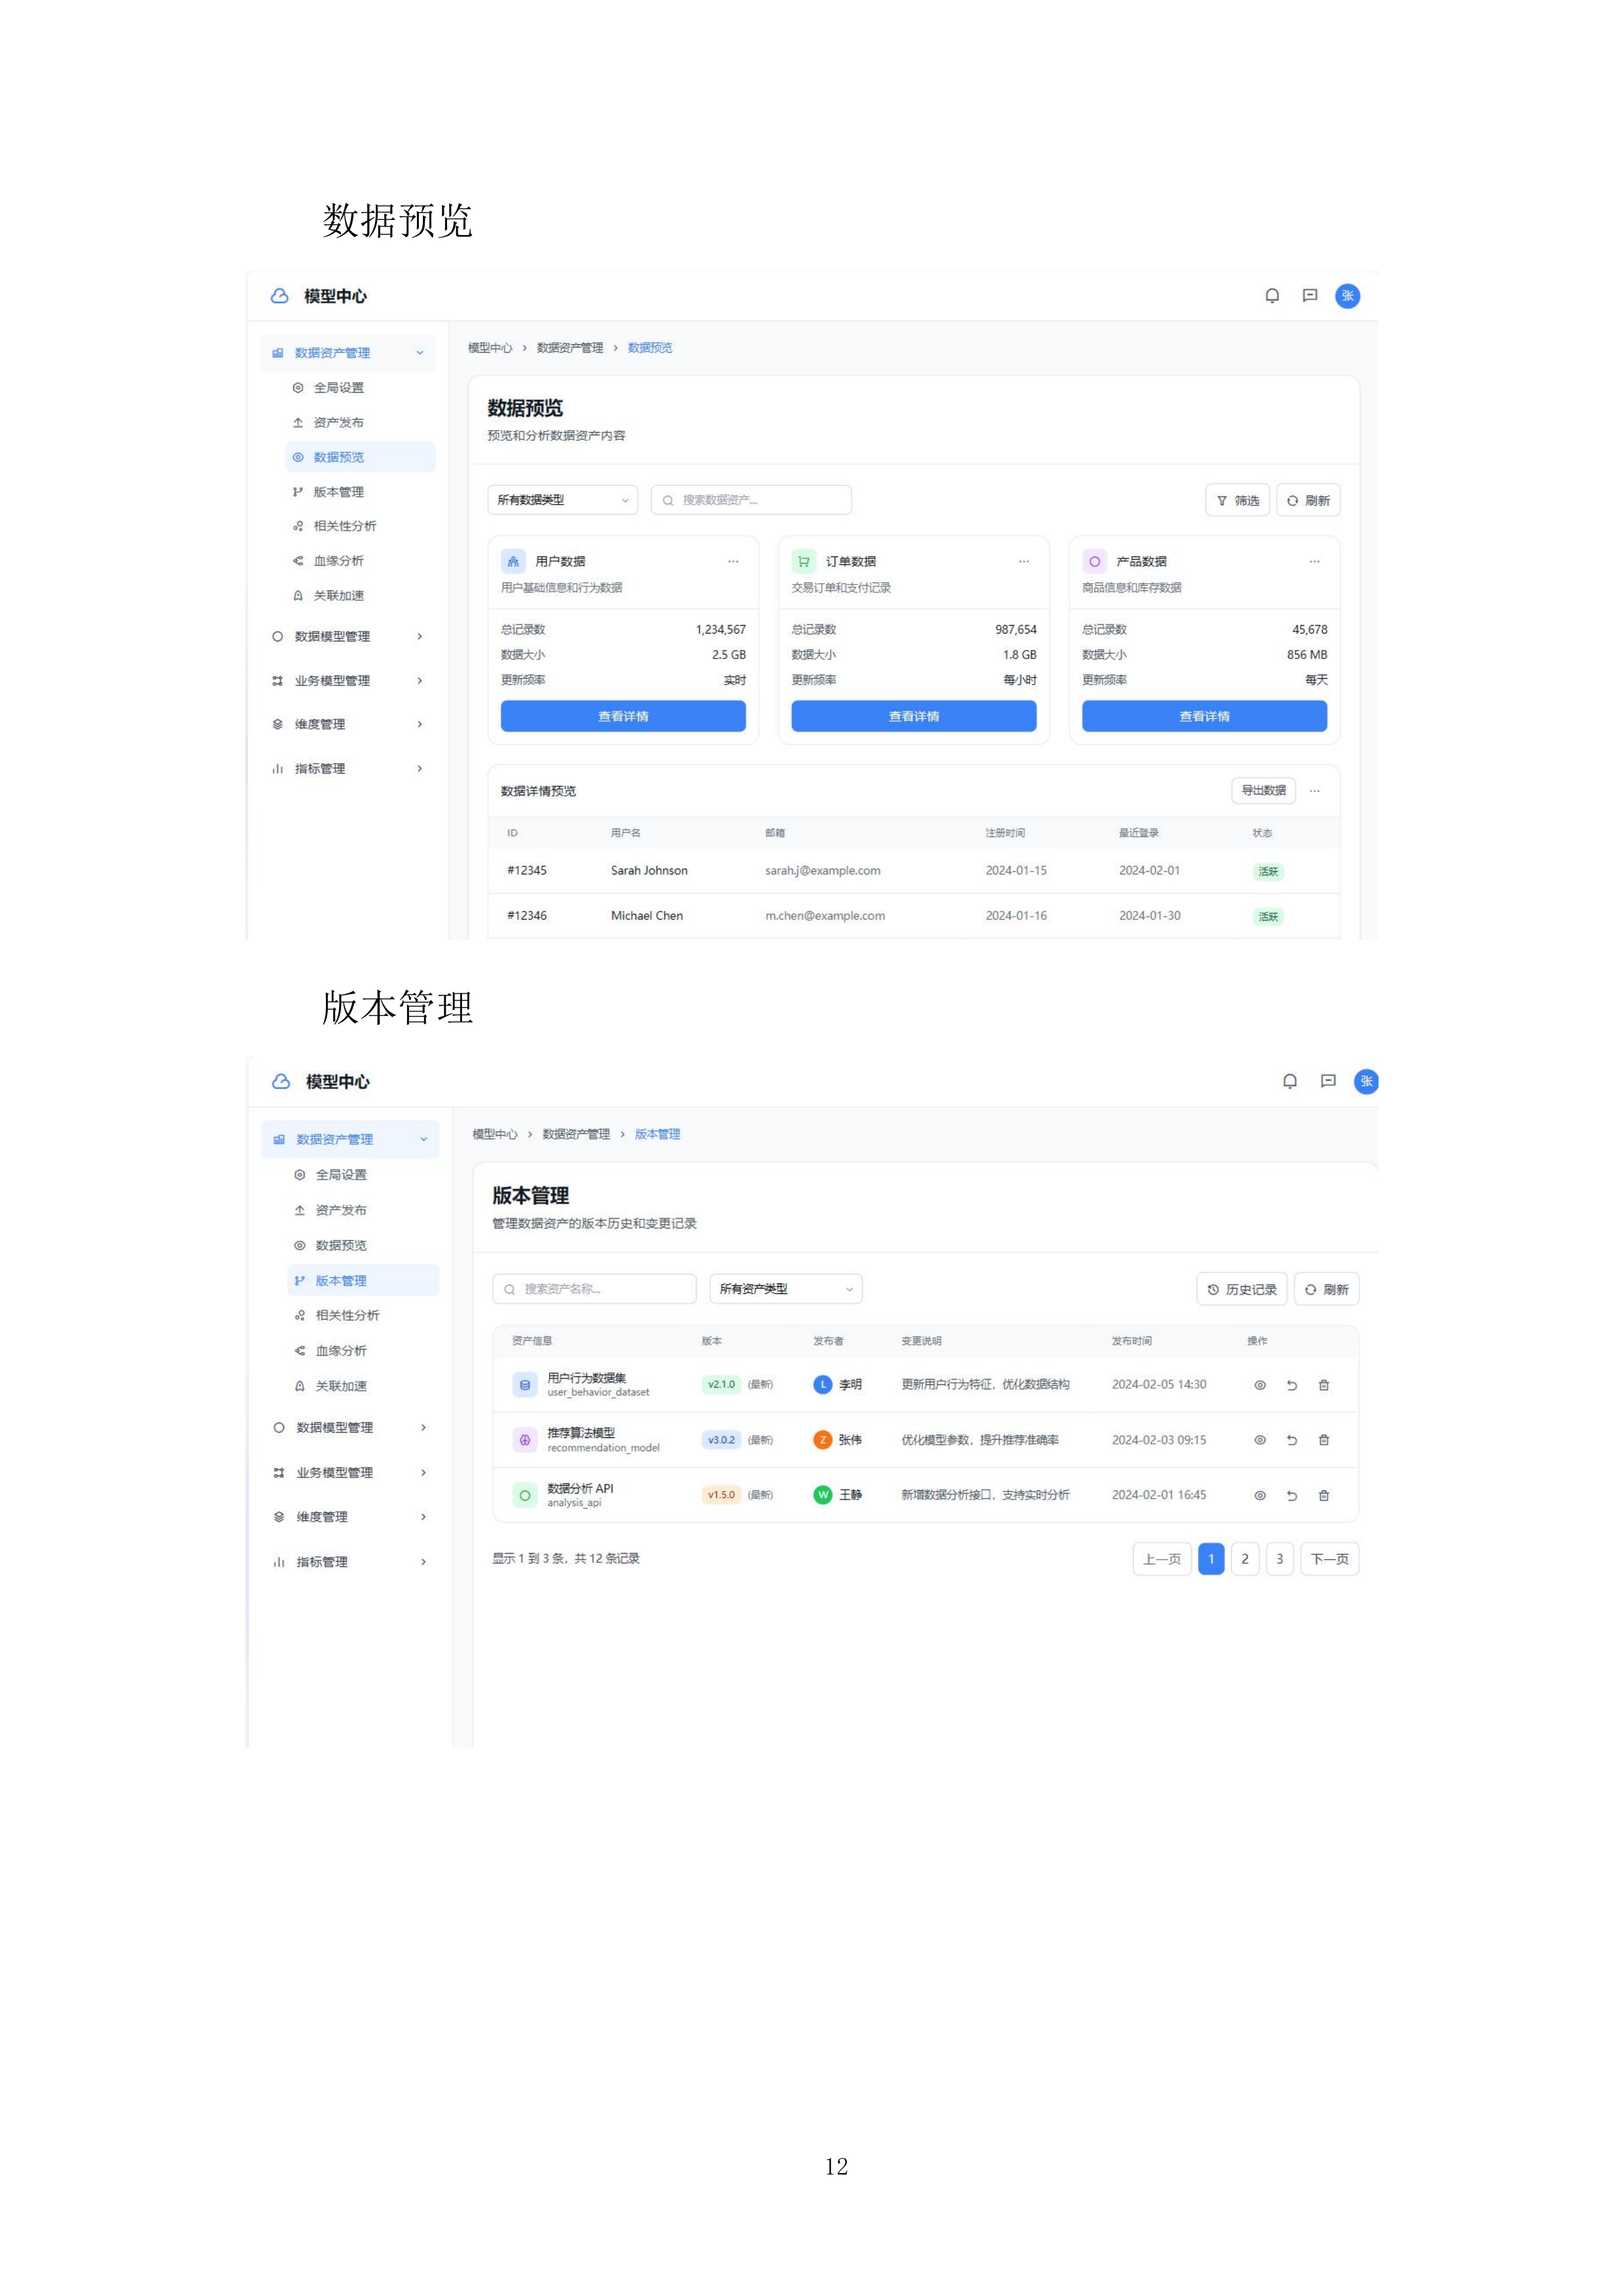
Task: Open the messages icon in the top bar
Action: point(1310,295)
